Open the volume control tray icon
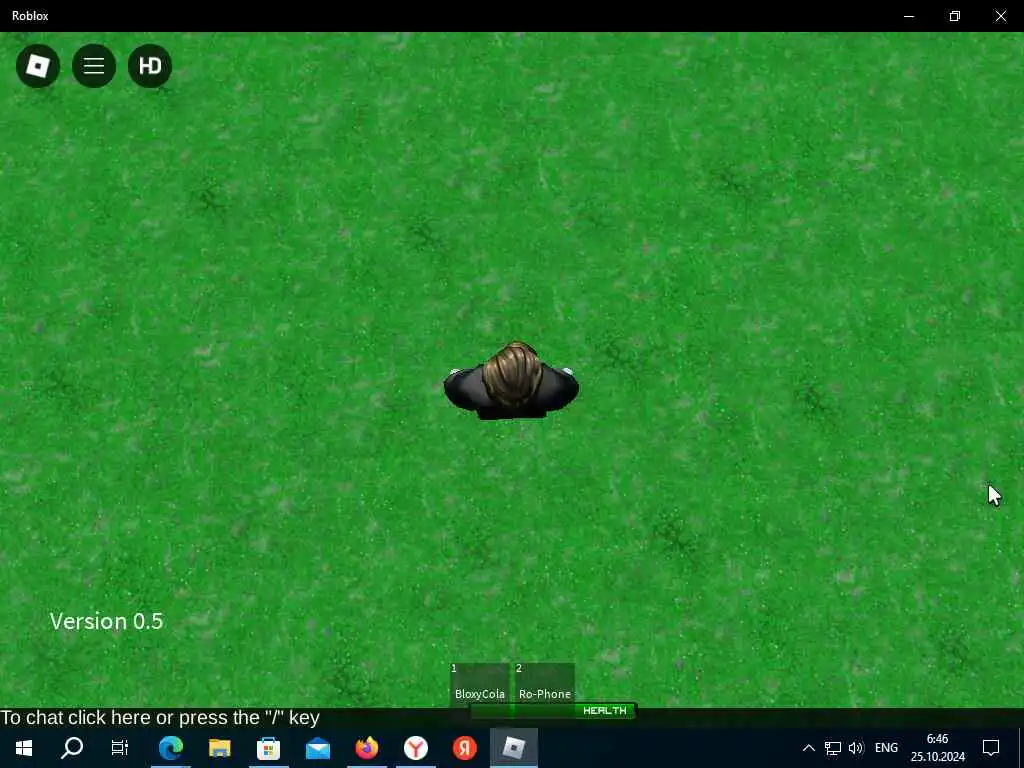1024x768 pixels. pyautogui.click(x=856, y=748)
